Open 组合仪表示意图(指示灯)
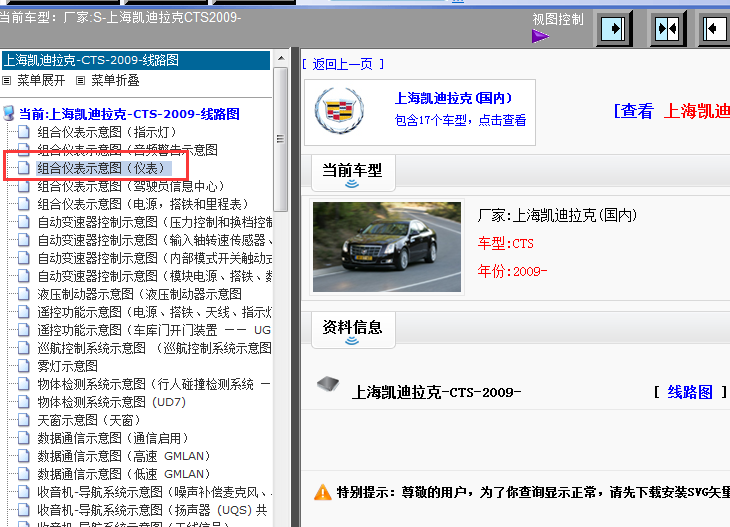The width and height of the screenshot is (730, 527). 107,132
